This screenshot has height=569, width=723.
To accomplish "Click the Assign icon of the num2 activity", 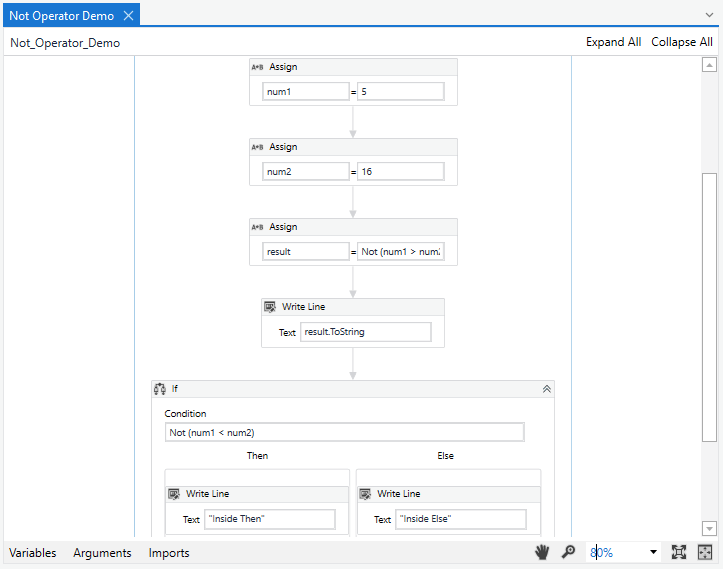I will coord(257,147).
